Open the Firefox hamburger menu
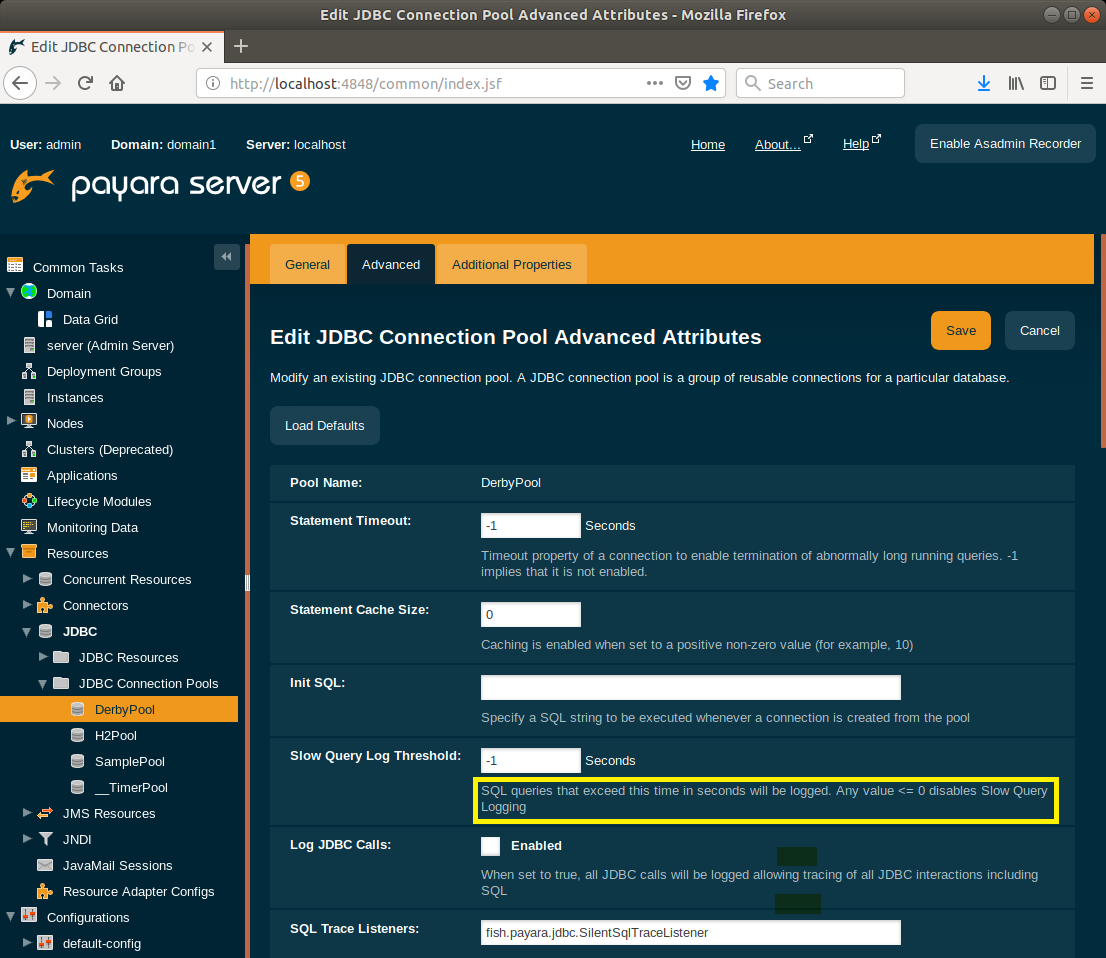The height and width of the screenshot is (958, 1106). pyautogui.click(x=1087, y=84)
